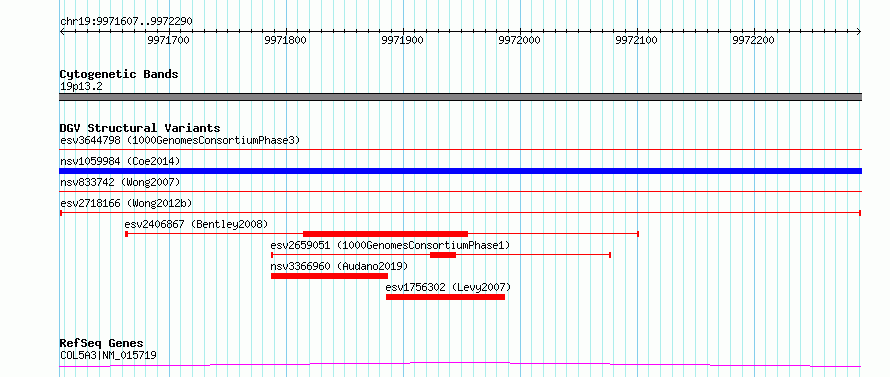Screen dimensions: 890x377
Task: Click the esv2406867 Bentley2008 thick red segment
Action: pyautogui.click(x=385, y=234)
